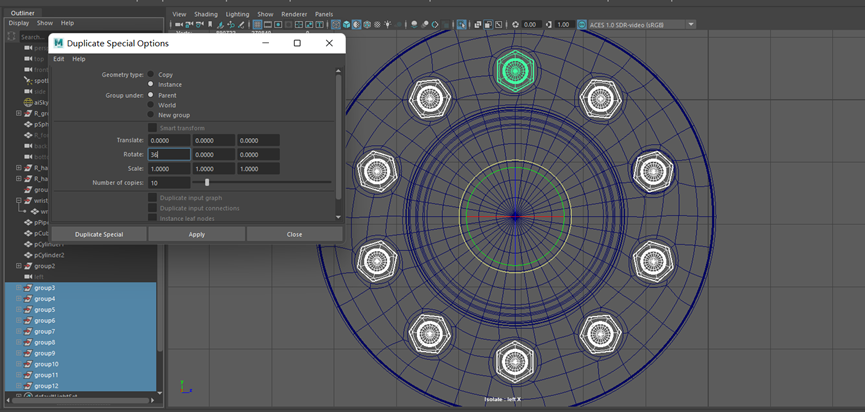Toggle the film gate icon

[x=268, y=24]
